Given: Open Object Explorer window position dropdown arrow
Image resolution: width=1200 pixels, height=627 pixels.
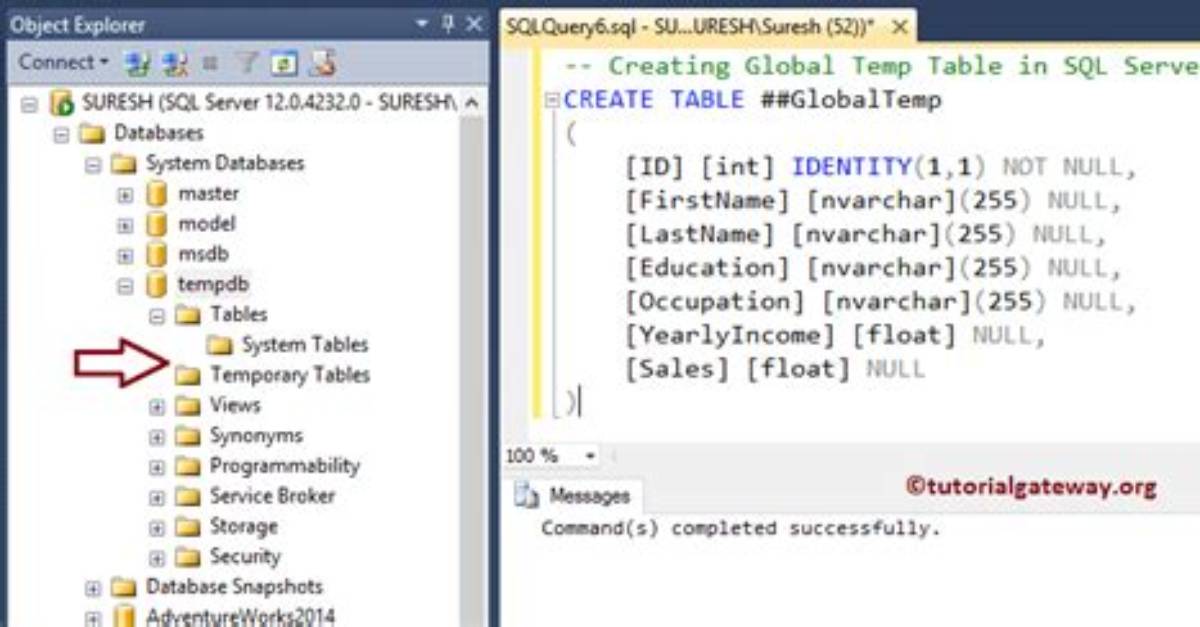Looking at the screenshot, I should pos(422,25).
